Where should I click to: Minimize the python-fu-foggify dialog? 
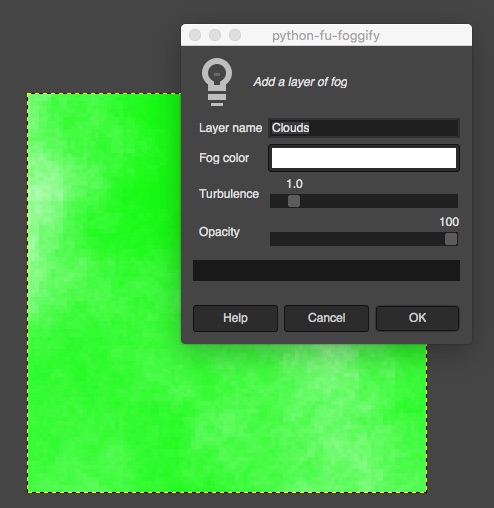pyautogui.click(x=215, y=35)
